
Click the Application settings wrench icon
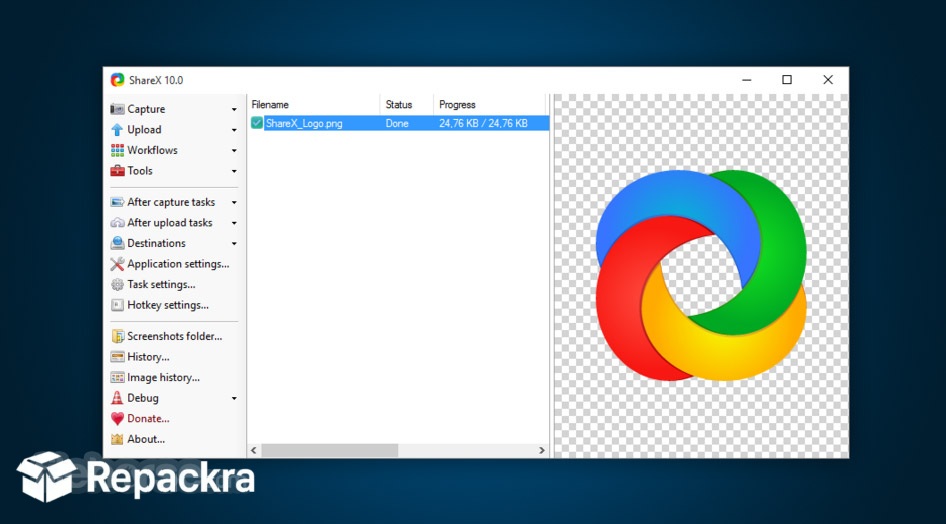117,264
